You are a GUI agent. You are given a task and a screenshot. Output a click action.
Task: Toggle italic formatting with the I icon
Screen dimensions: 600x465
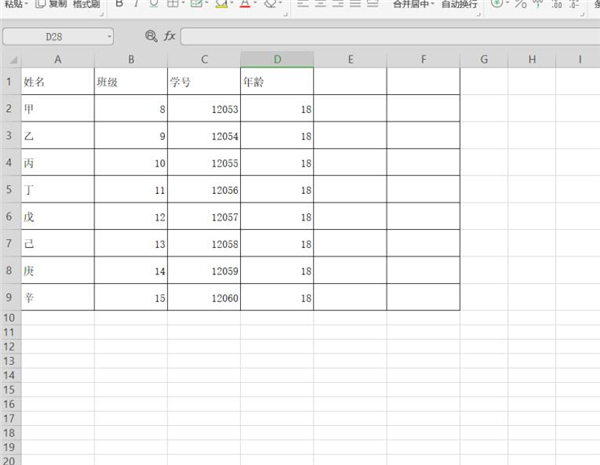(136, 3)
